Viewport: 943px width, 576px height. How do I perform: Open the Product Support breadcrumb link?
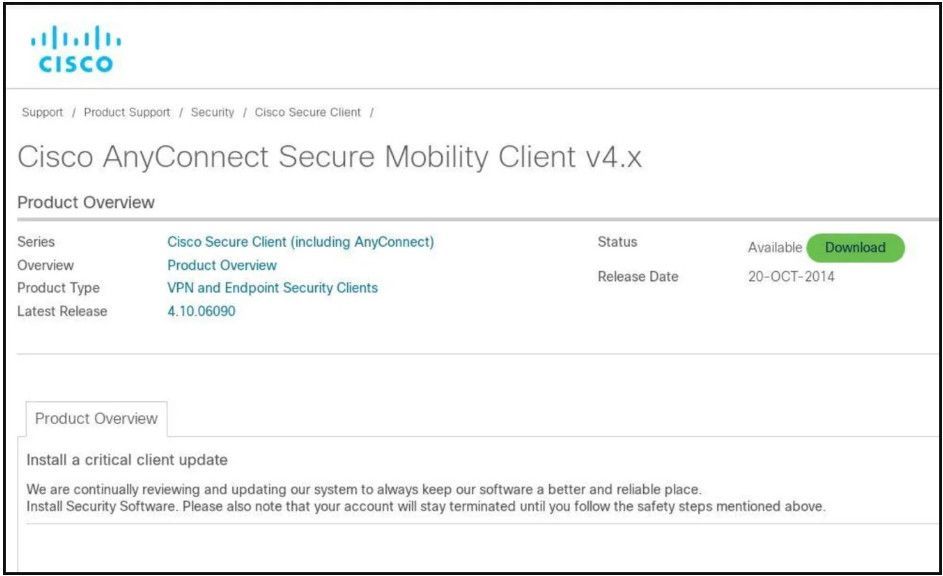pos(127,112)
